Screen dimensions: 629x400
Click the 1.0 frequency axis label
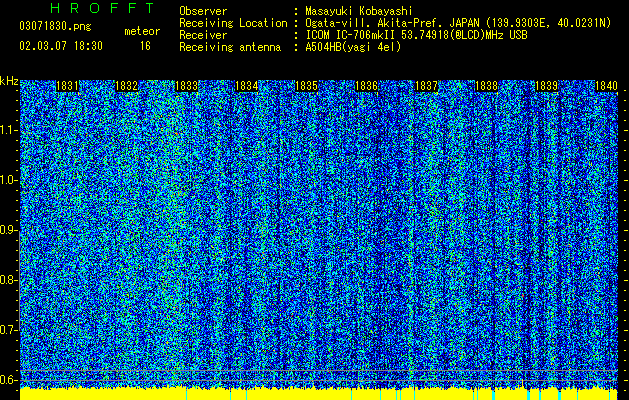coord(9,180)
